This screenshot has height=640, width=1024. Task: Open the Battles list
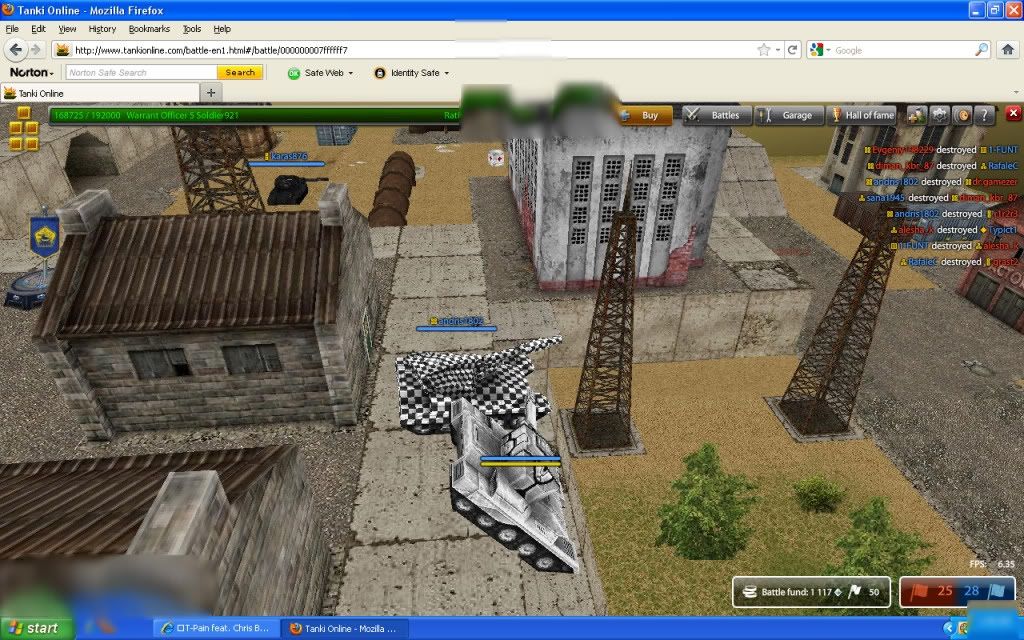(x=714, y=115)
